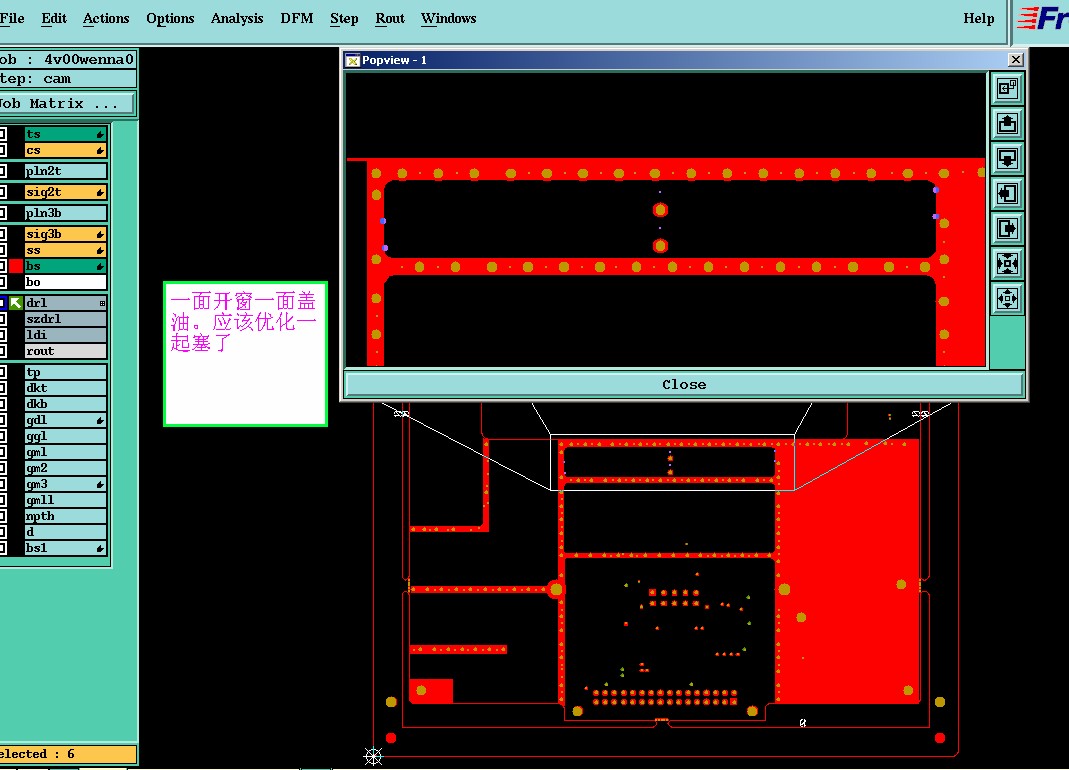Screen dimensions: 1069x770
Task: Click the Close button under the popview
Action: pyautogui.click(x=684, y=384)
